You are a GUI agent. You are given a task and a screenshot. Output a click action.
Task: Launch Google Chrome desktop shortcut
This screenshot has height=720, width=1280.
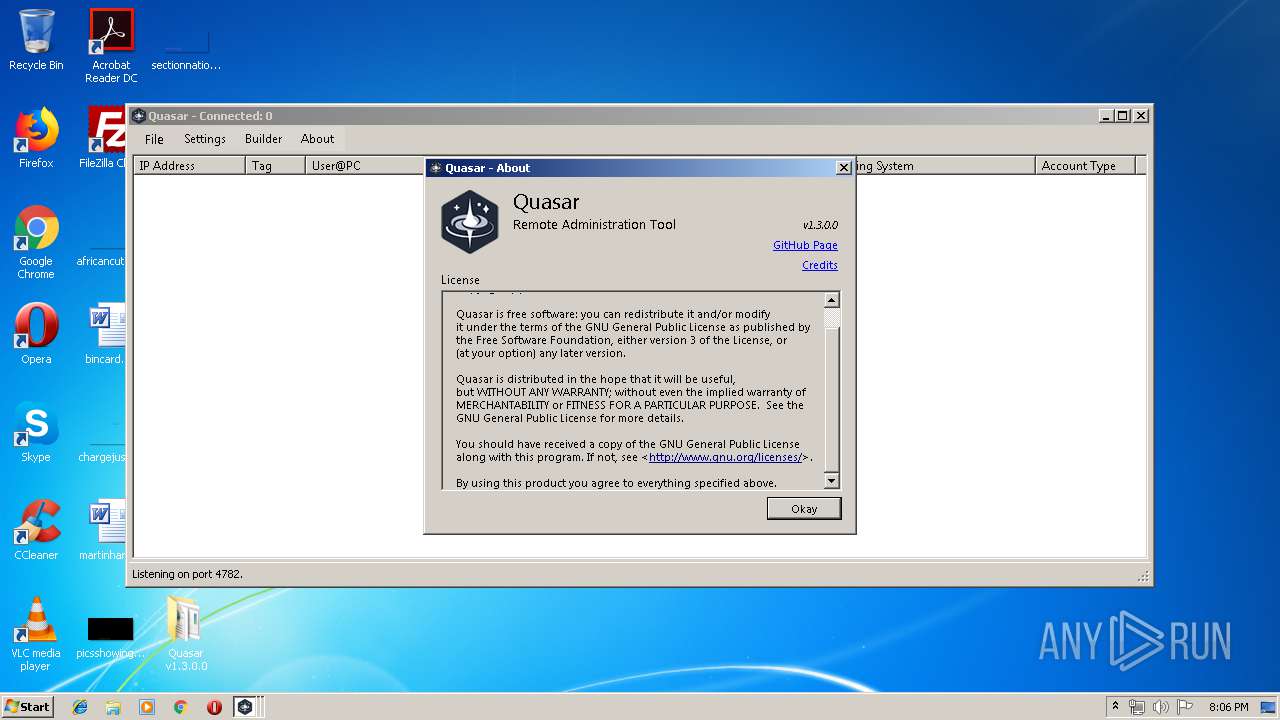click(36, 242)
